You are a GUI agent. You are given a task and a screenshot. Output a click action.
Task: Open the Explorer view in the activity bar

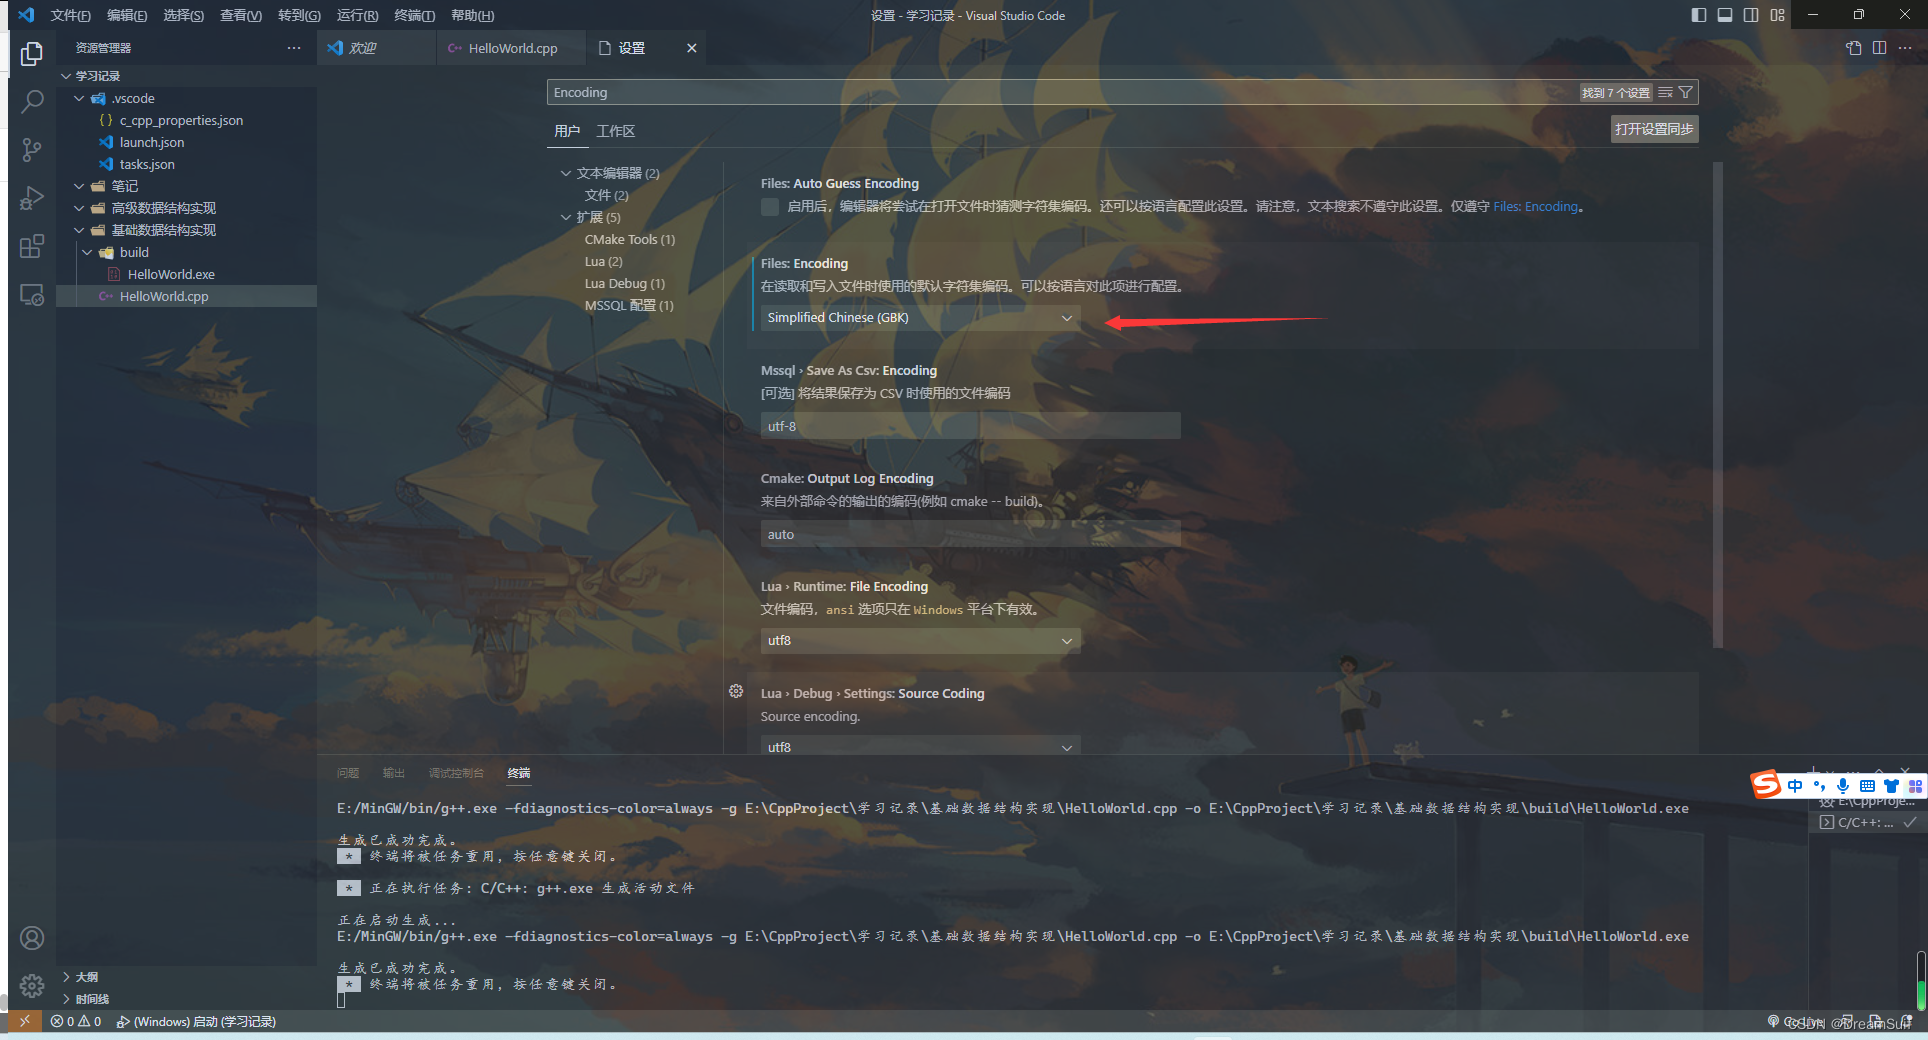click(32, 52)
